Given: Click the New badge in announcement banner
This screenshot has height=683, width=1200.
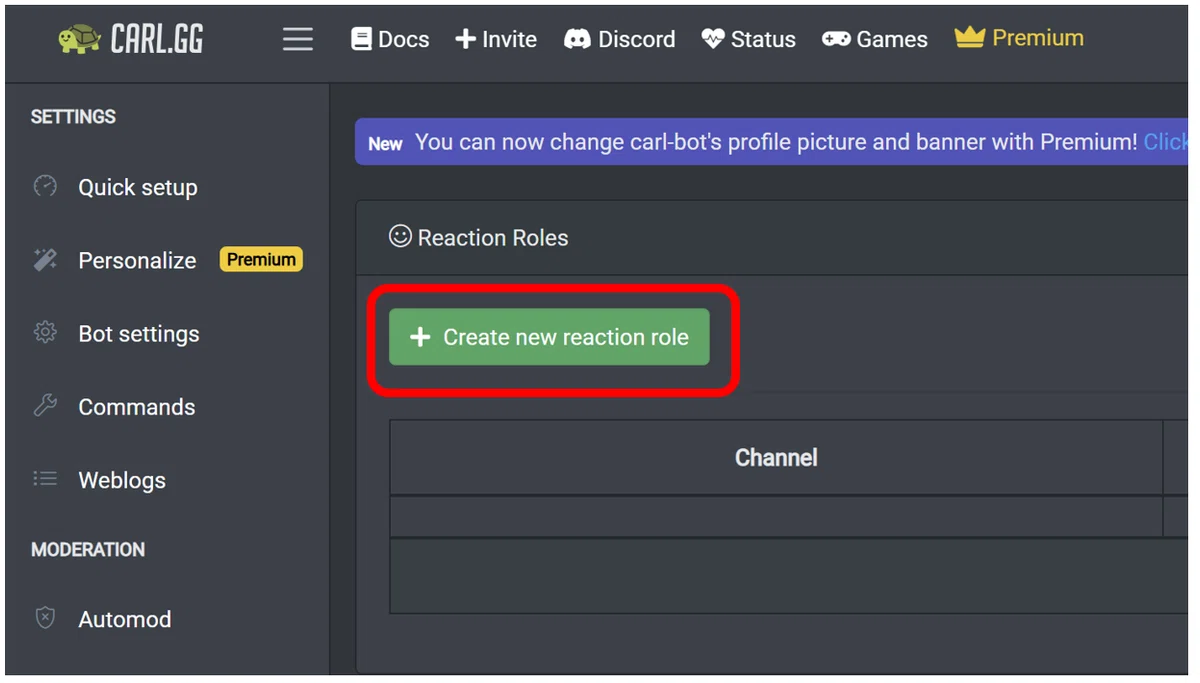Looking at the screenshot, I should tap(385, 143).
